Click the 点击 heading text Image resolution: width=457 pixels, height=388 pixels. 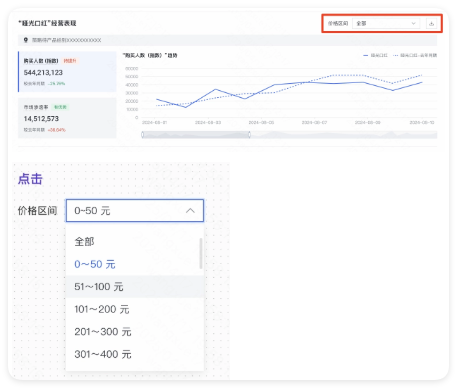(x=30, y=179)
